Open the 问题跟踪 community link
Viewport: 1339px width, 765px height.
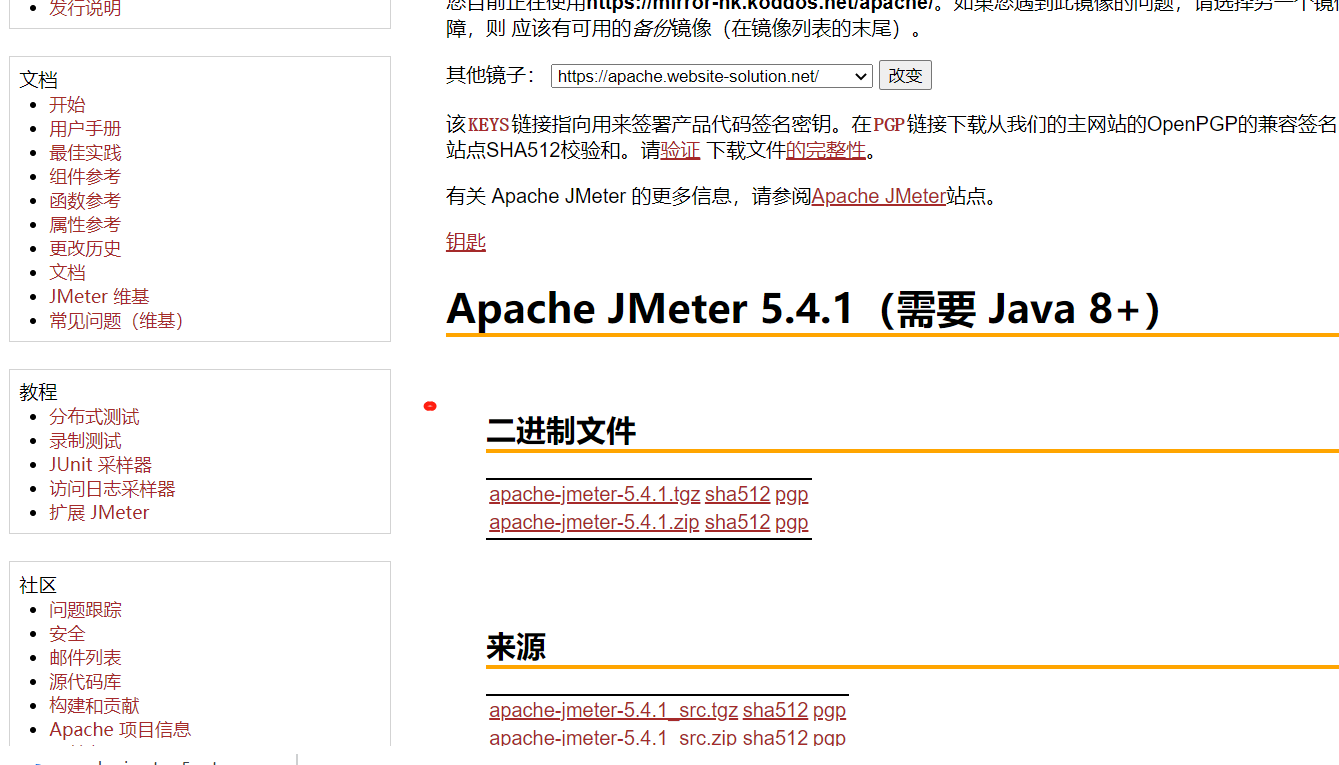pyautogui.click(x=85, y=609)
